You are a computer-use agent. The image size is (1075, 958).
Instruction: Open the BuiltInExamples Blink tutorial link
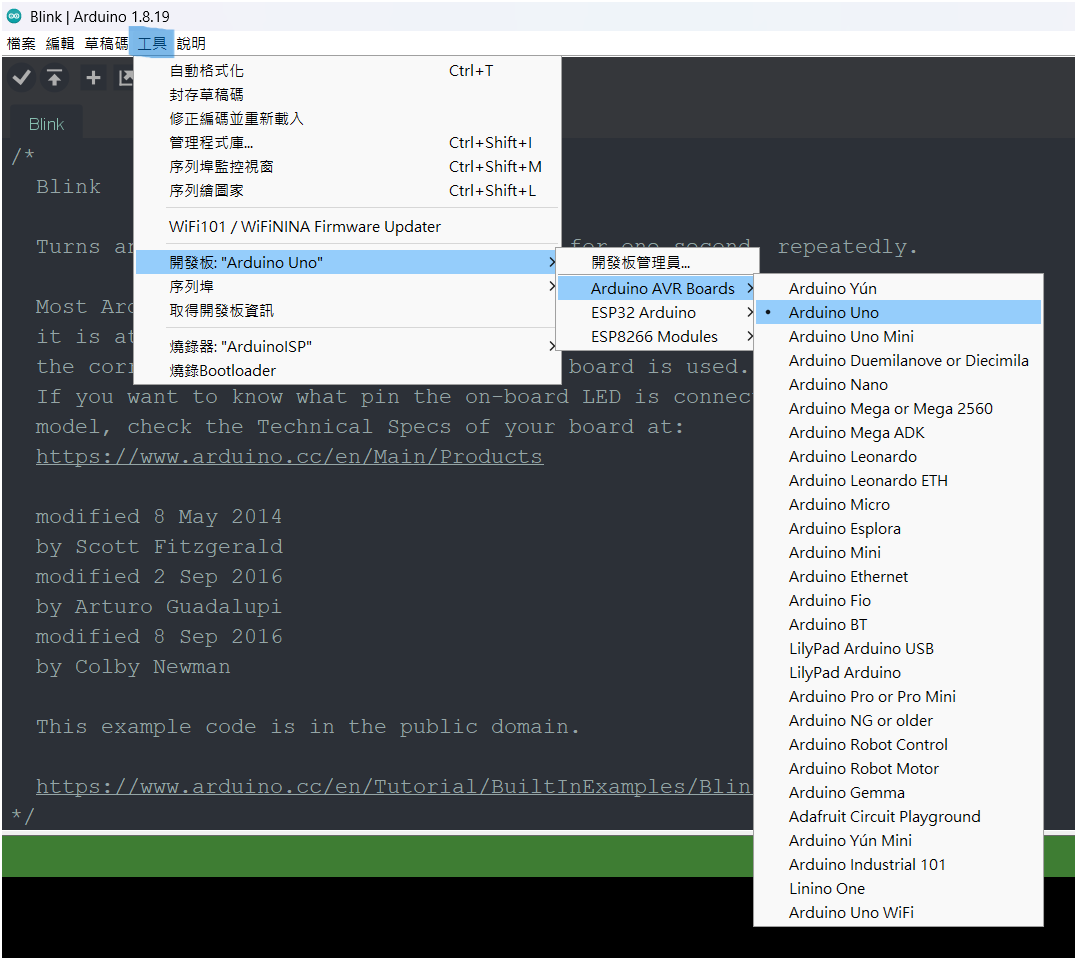pos(394,787)
